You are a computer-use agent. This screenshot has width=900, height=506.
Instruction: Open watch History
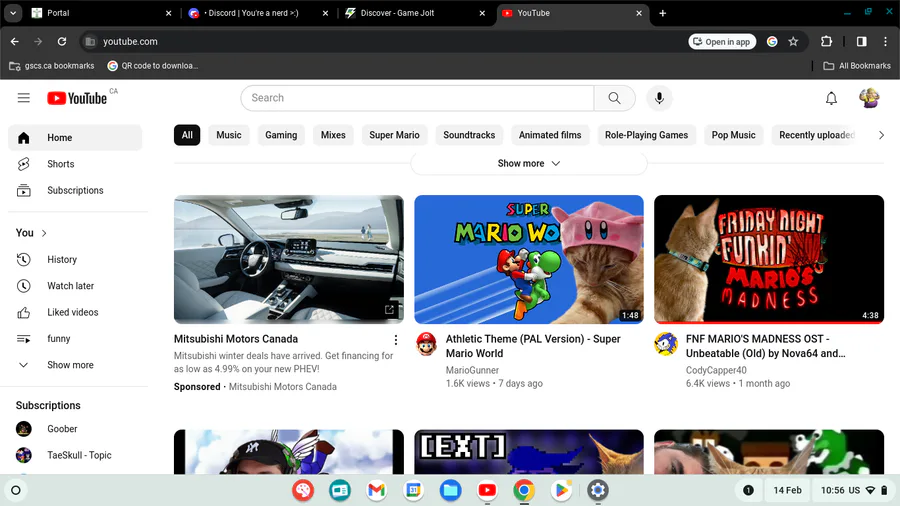click(x=75, y=259)
